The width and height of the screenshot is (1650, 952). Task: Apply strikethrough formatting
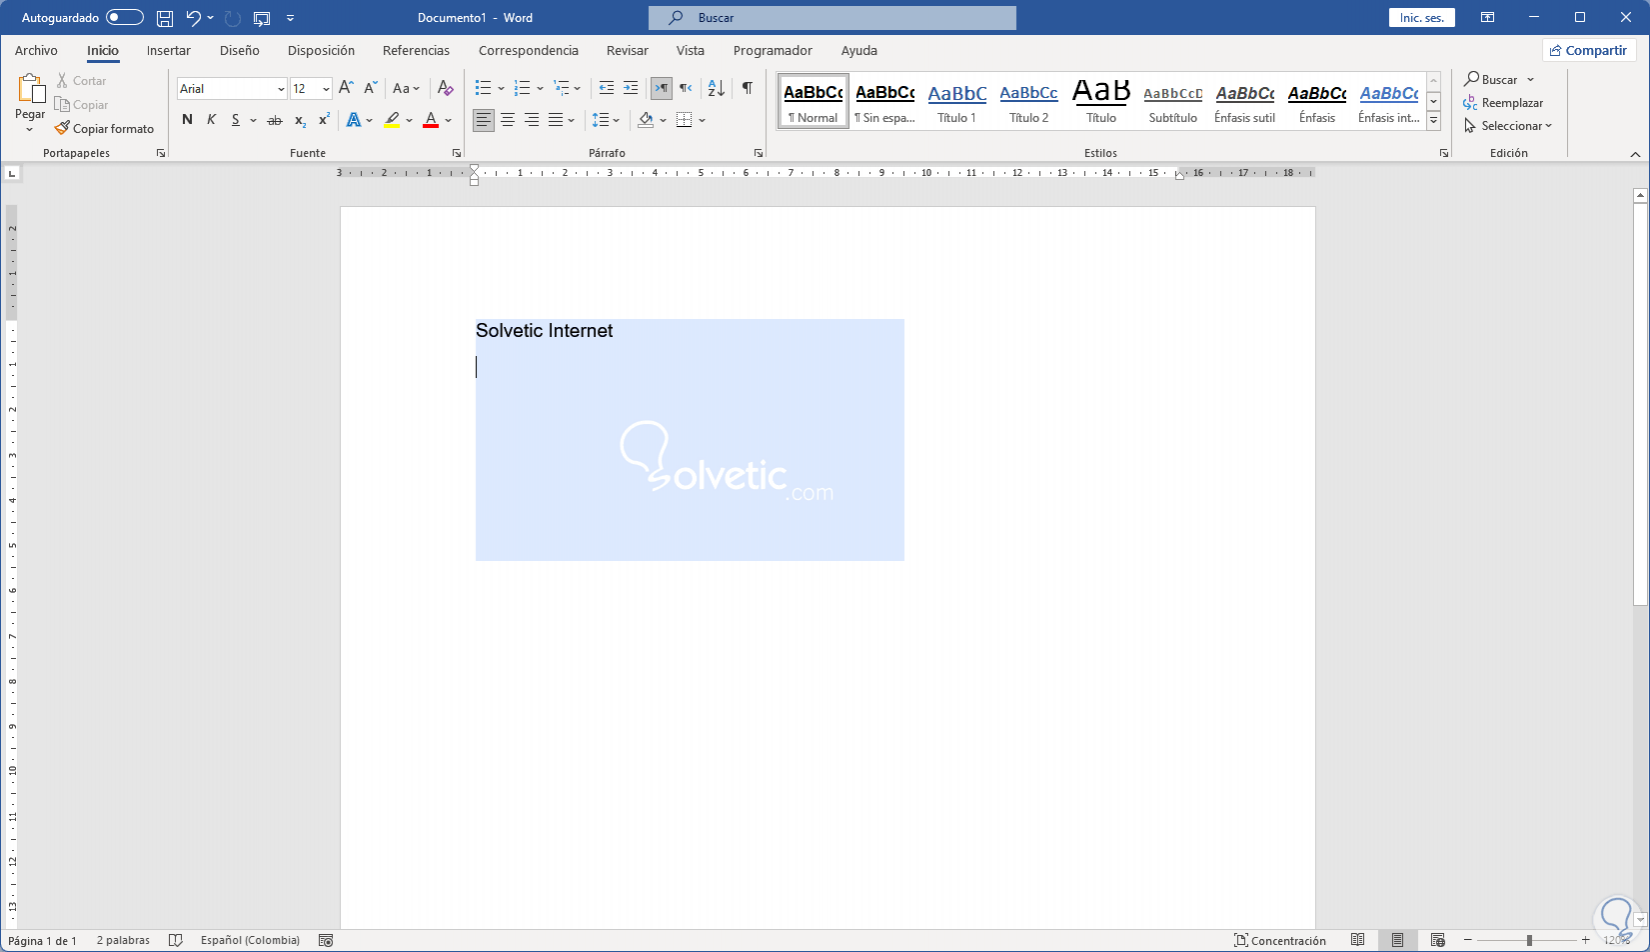(x=275, y=120)
